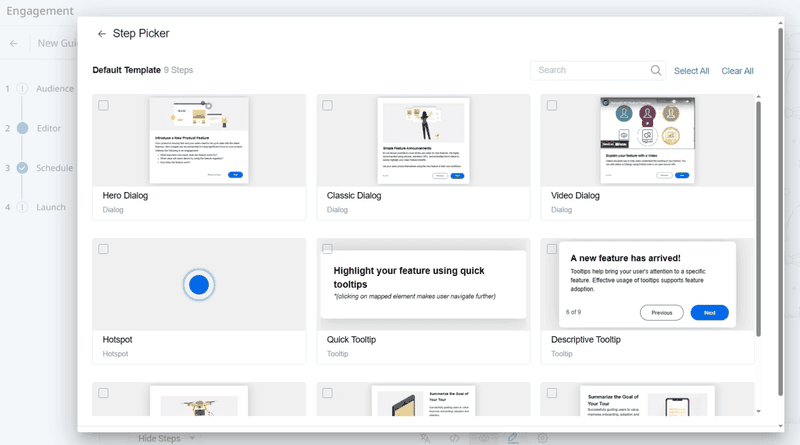The width and height of the screenshot is (800, 445).
Task: Expand the Hide Steps dropdown
Action: click(x=166, y=438)
